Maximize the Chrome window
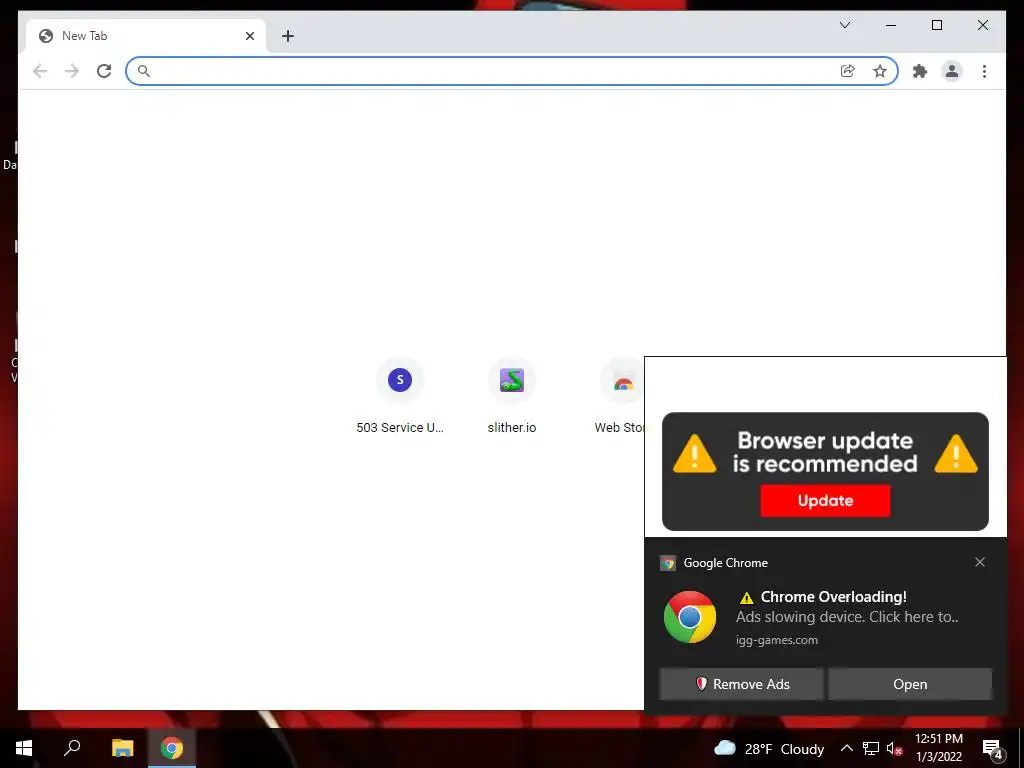 (x=936, y=25)
